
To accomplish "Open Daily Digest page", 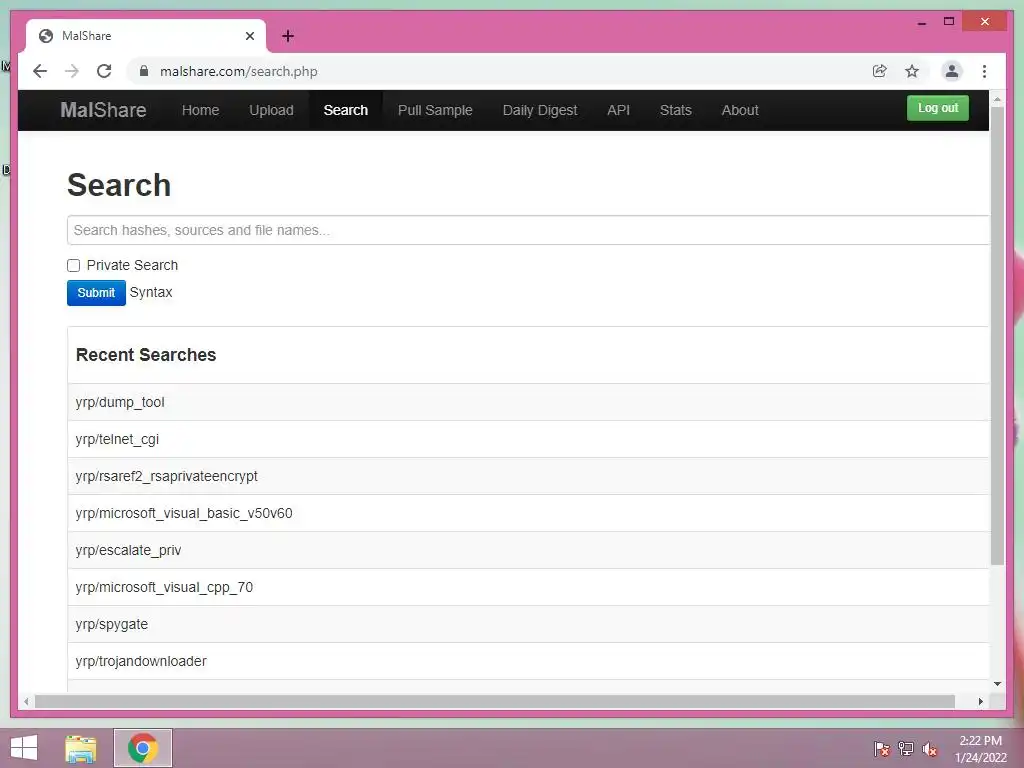I will (540, 110).
